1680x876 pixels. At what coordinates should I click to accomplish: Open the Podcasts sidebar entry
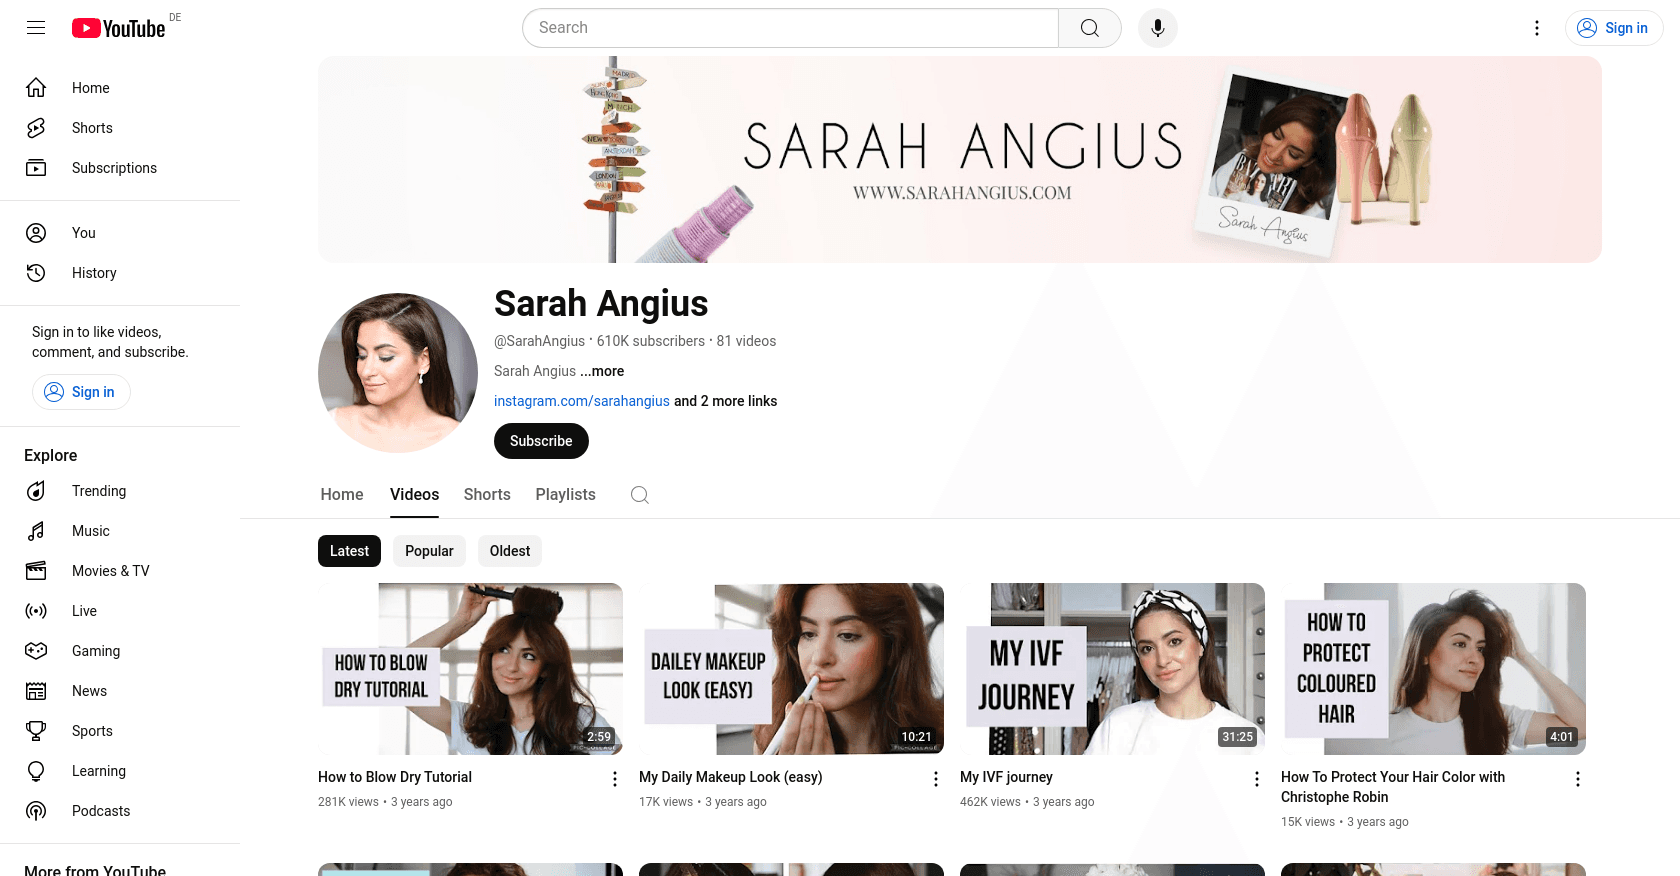[x=100, y=811]
